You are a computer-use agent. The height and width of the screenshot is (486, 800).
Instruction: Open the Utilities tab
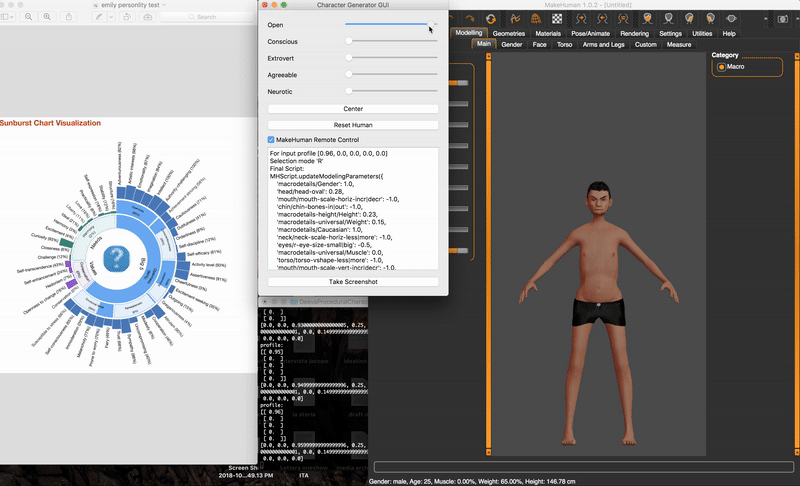702,33
